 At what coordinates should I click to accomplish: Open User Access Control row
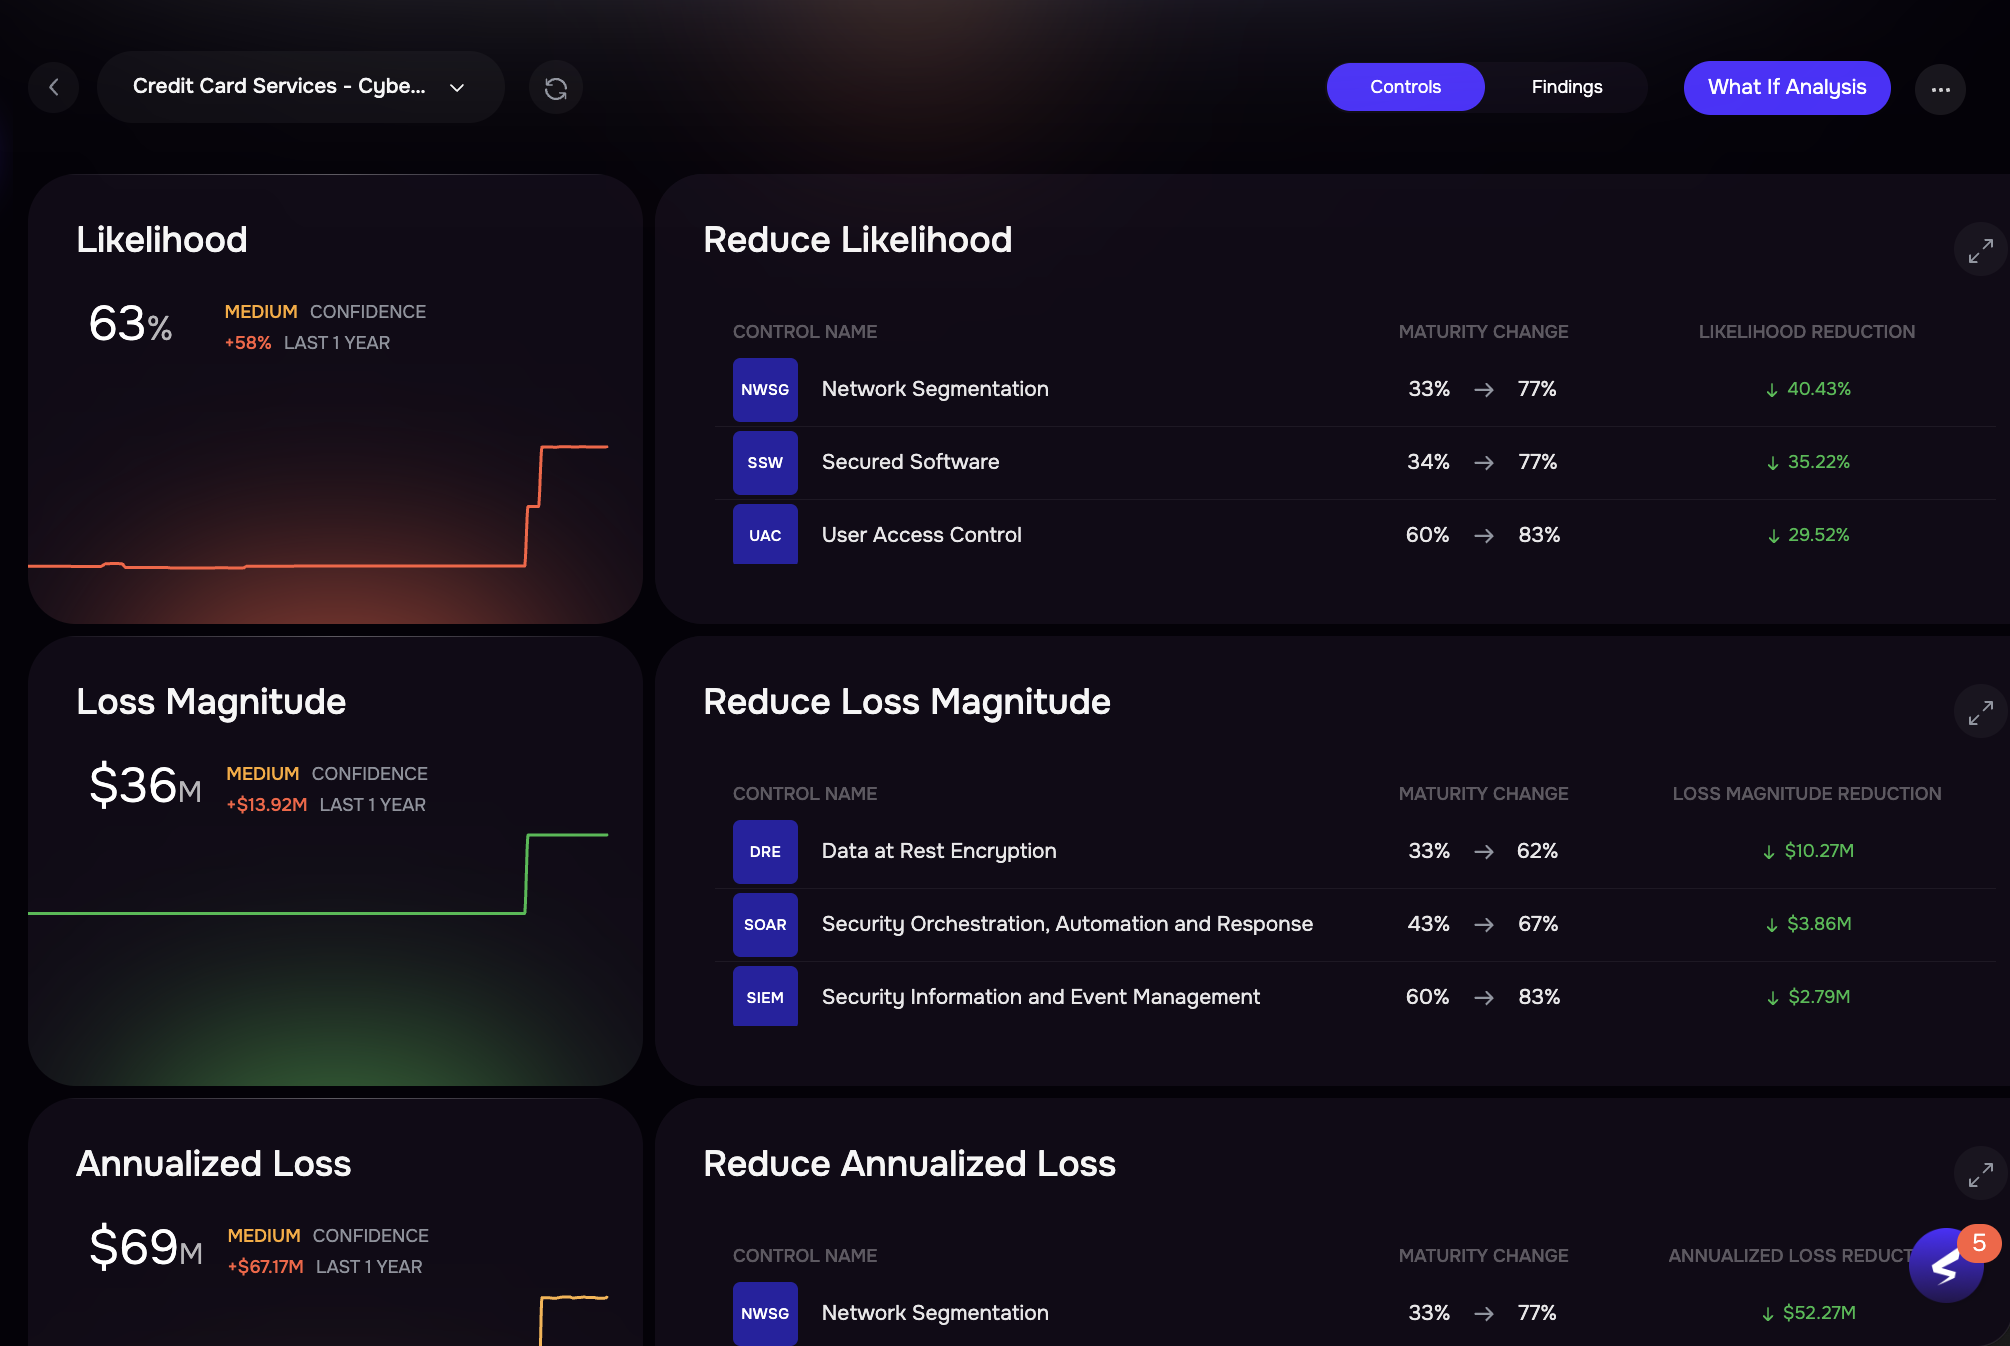pyautogui.click(x=921, y=535)
